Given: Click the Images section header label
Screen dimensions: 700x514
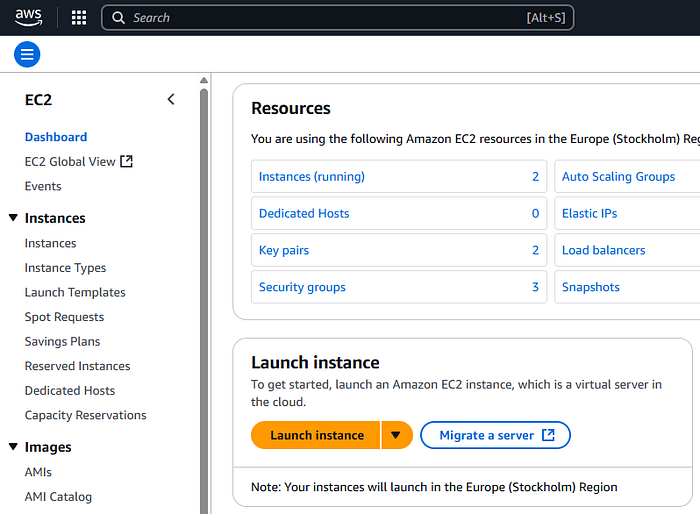Looking at the screenshot, I should click(48, 447).
